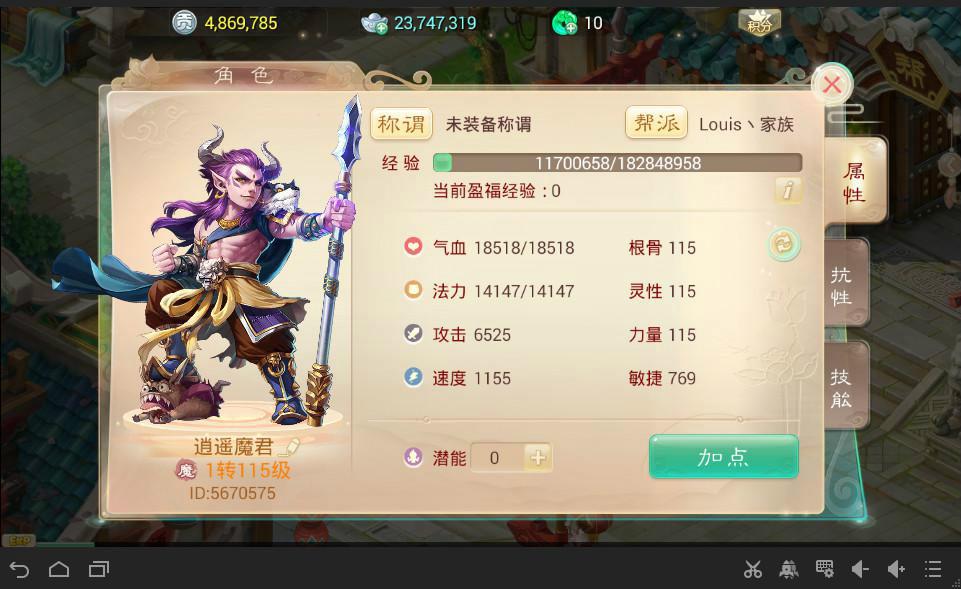Tap the keyboard mapping icon
Image resolution: width=961 pixels, height=589 pixels.
pos(824,568)
